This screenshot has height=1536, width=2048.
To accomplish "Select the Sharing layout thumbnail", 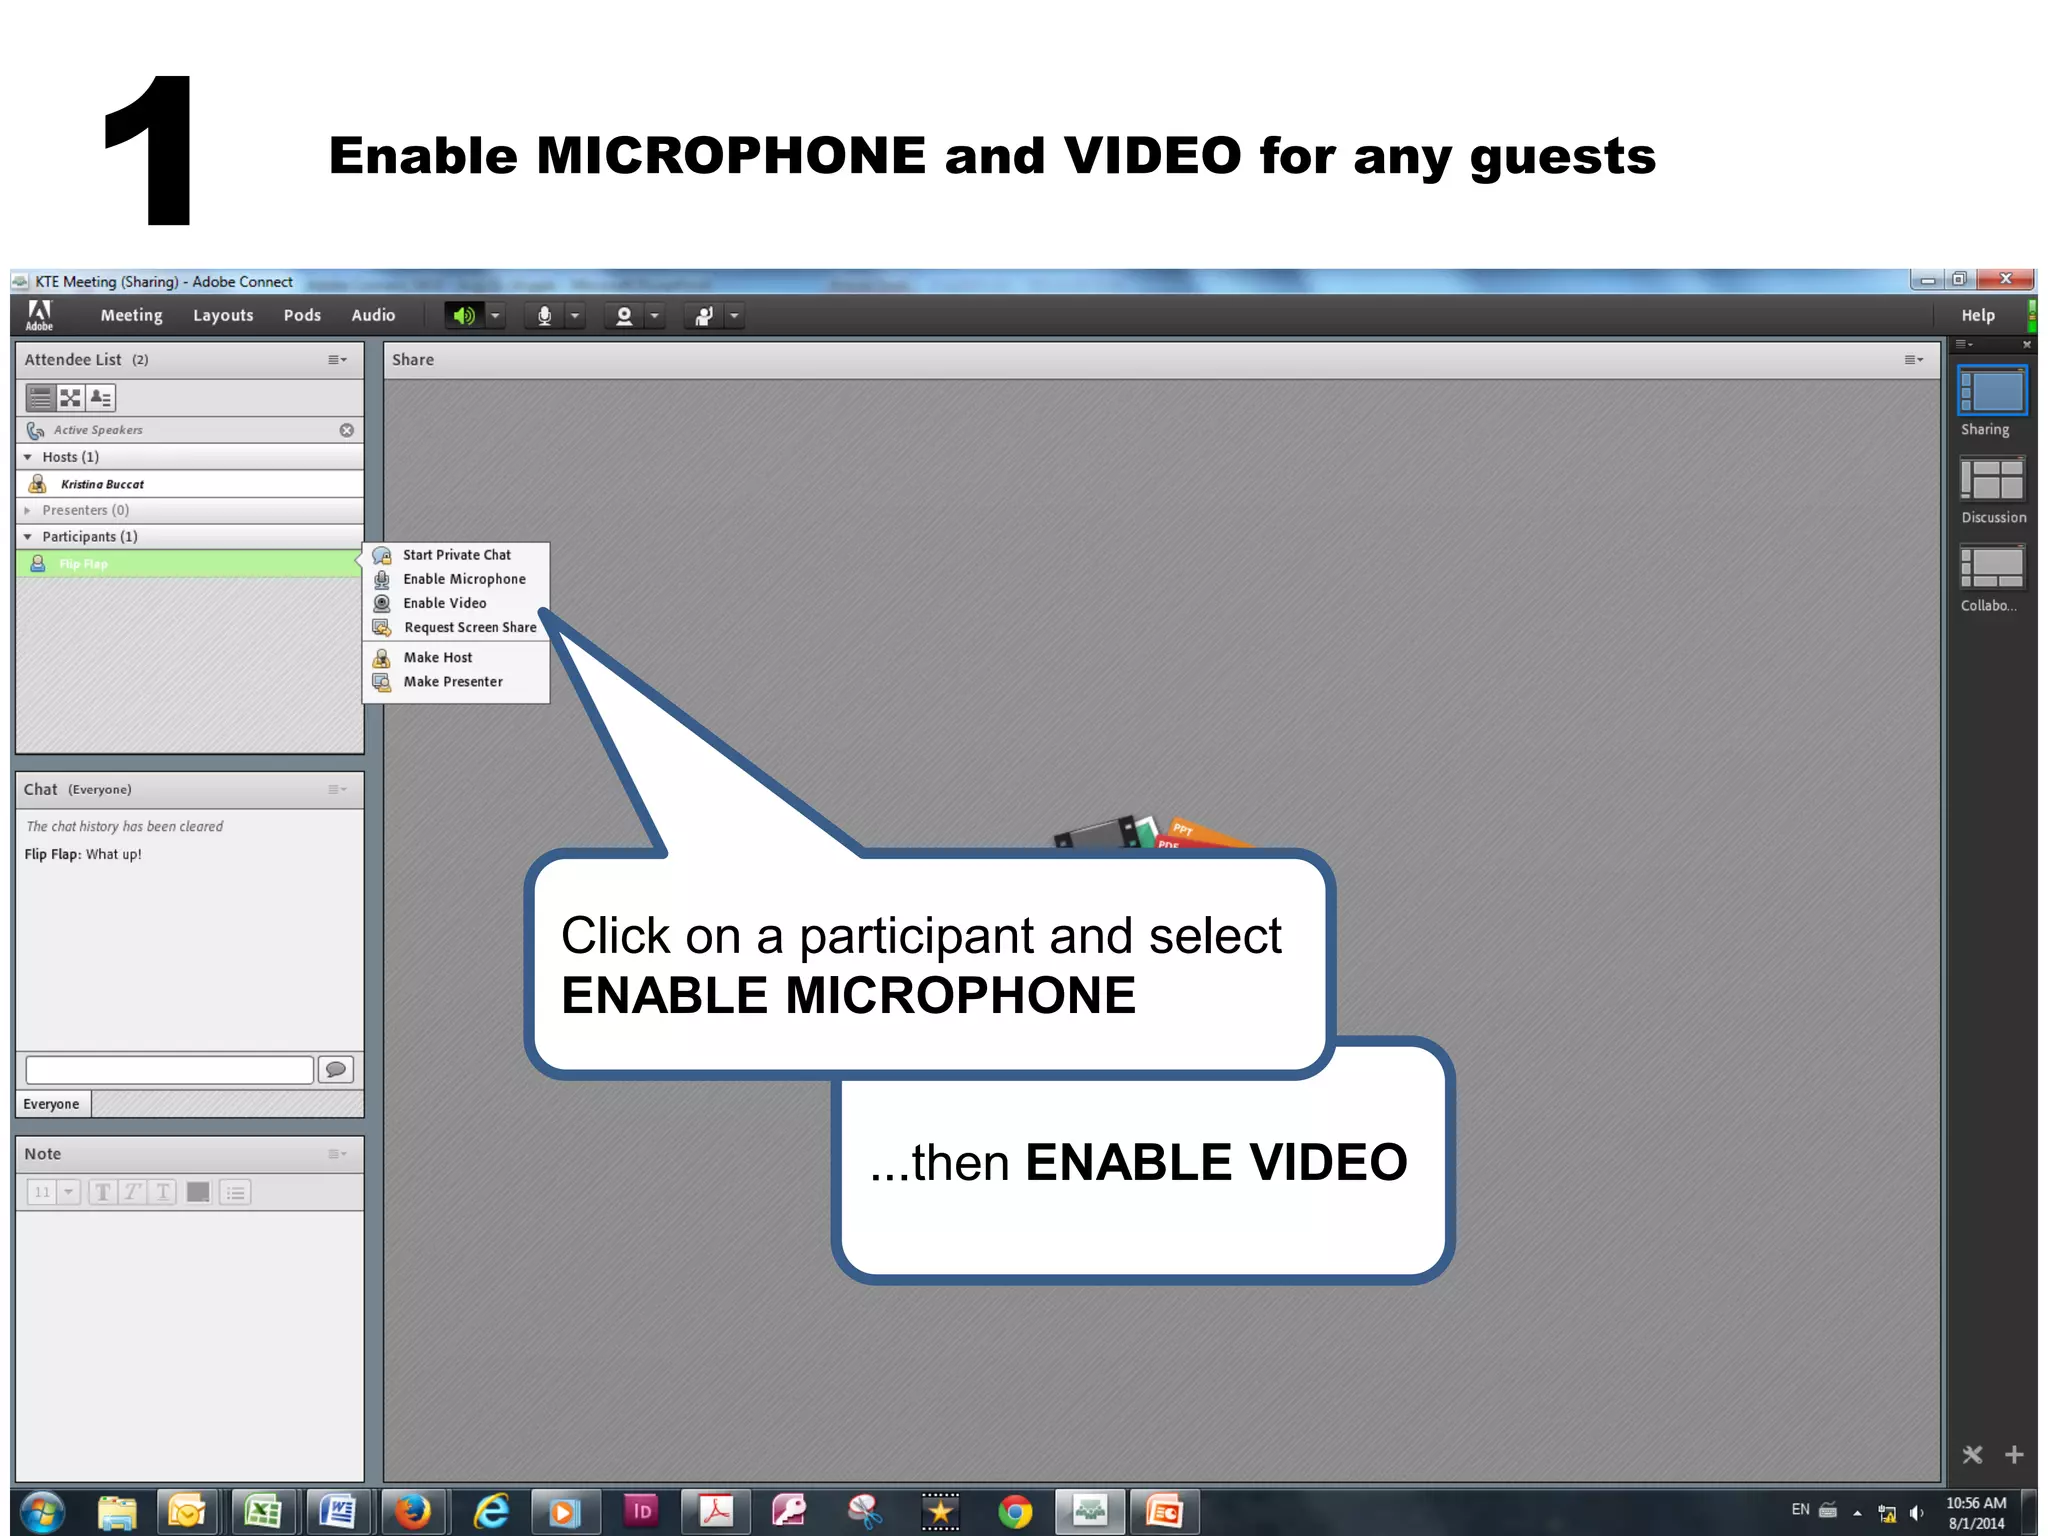I will point(1992,391).
